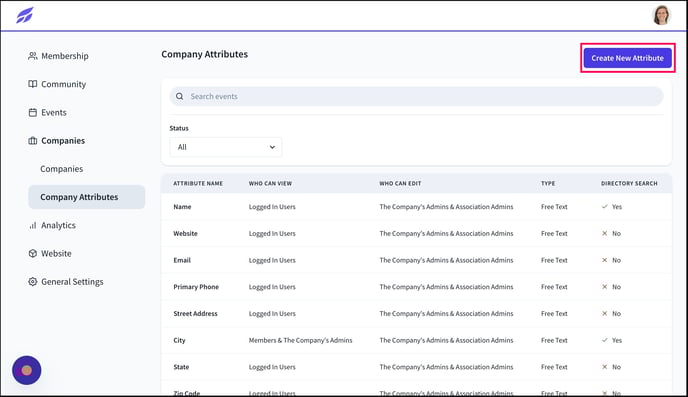Click the Analytics bar chart icon
Viewport: 688px width, 397px height.
(x=32, y=225)
